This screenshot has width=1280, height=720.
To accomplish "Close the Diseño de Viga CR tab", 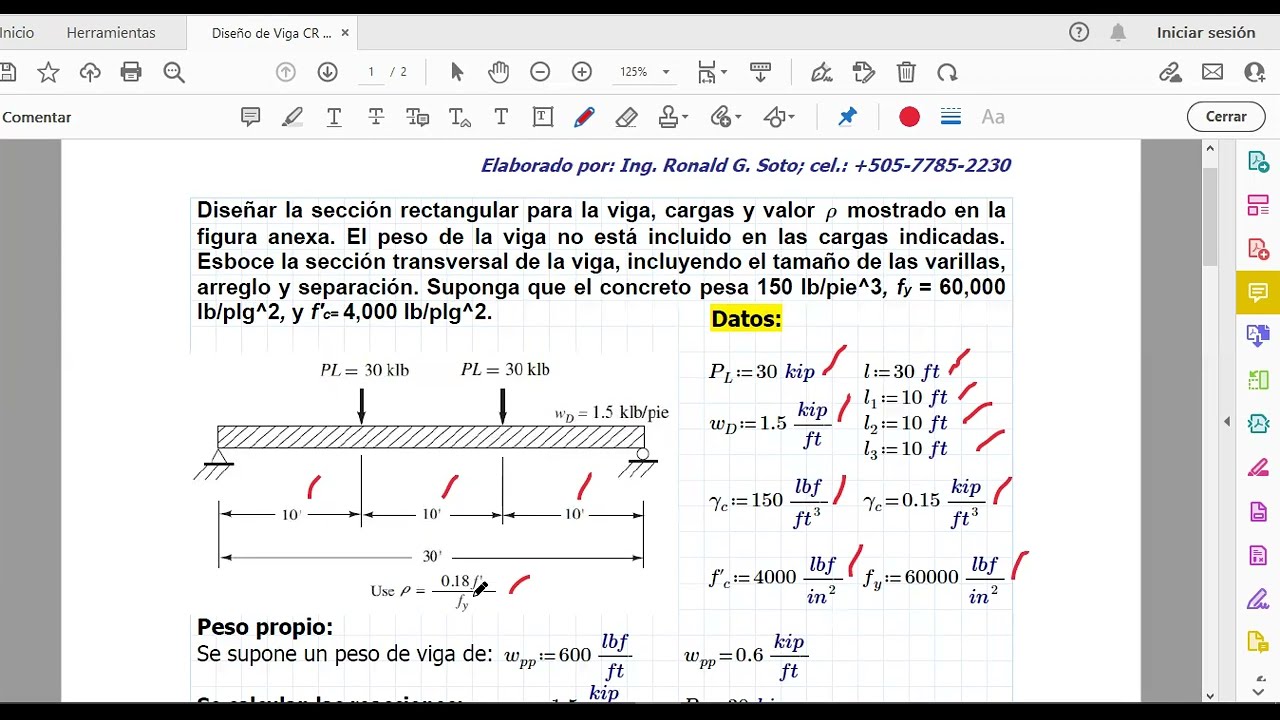I will (345, 33).
